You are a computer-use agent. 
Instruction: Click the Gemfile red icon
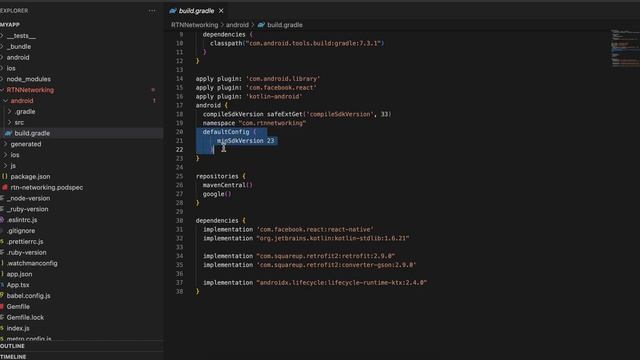pos(2,307)
